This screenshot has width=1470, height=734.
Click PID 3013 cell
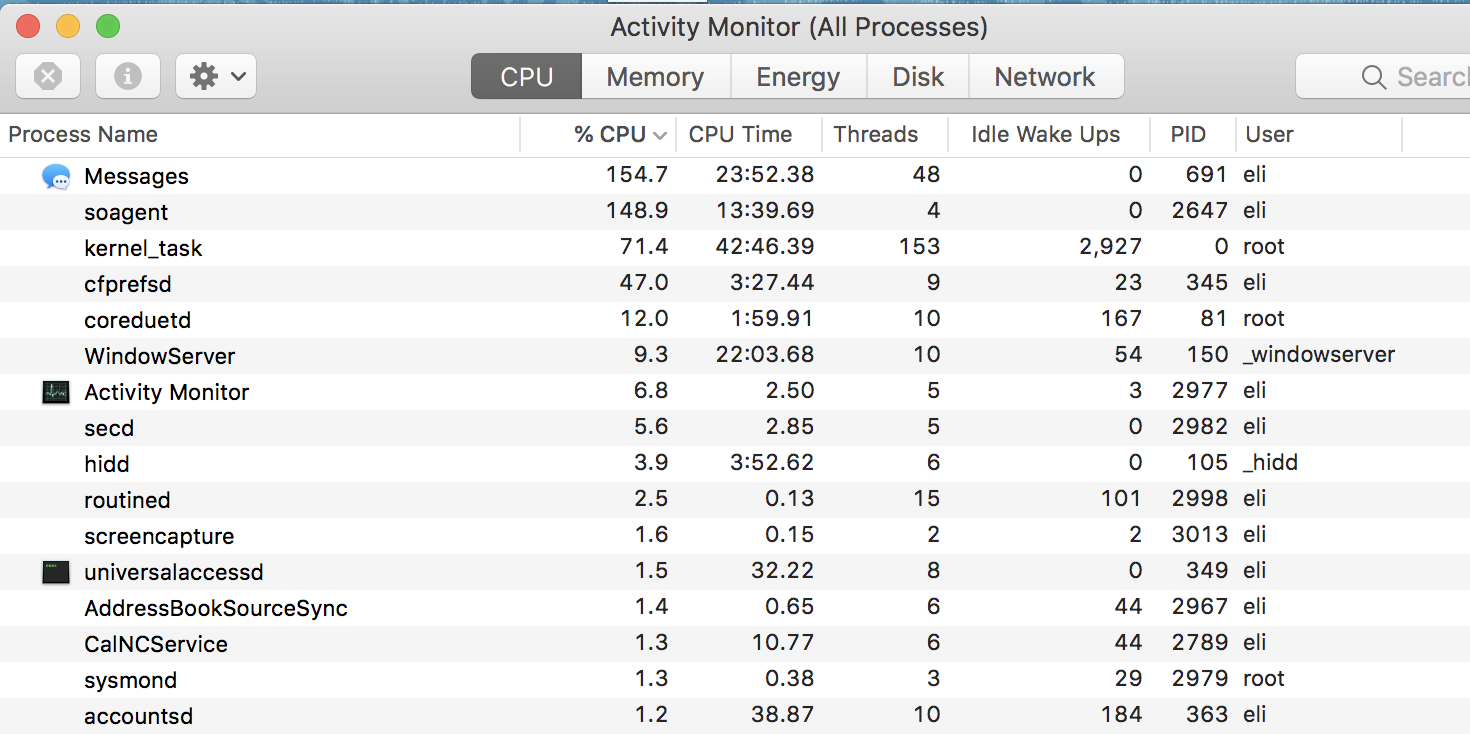1200,535
